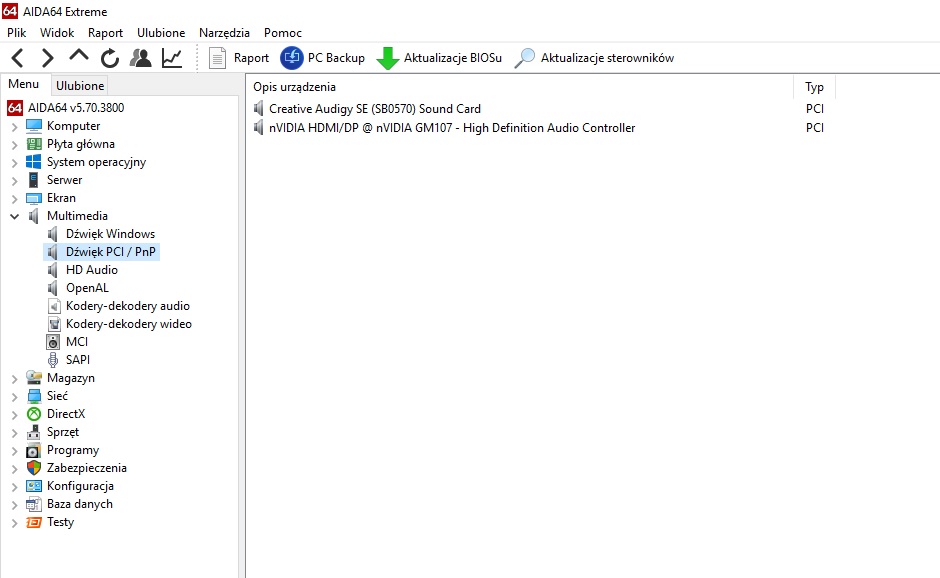Expand the Sprzęt tree node
The width and height of the screenshot is (940, 578).
(x=14, y=432)
